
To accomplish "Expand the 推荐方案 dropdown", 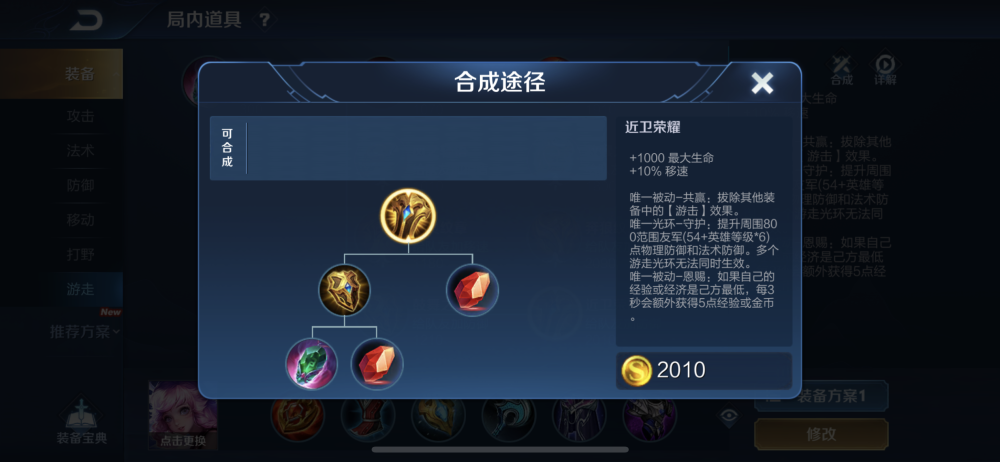I will [x=85, y=332].
